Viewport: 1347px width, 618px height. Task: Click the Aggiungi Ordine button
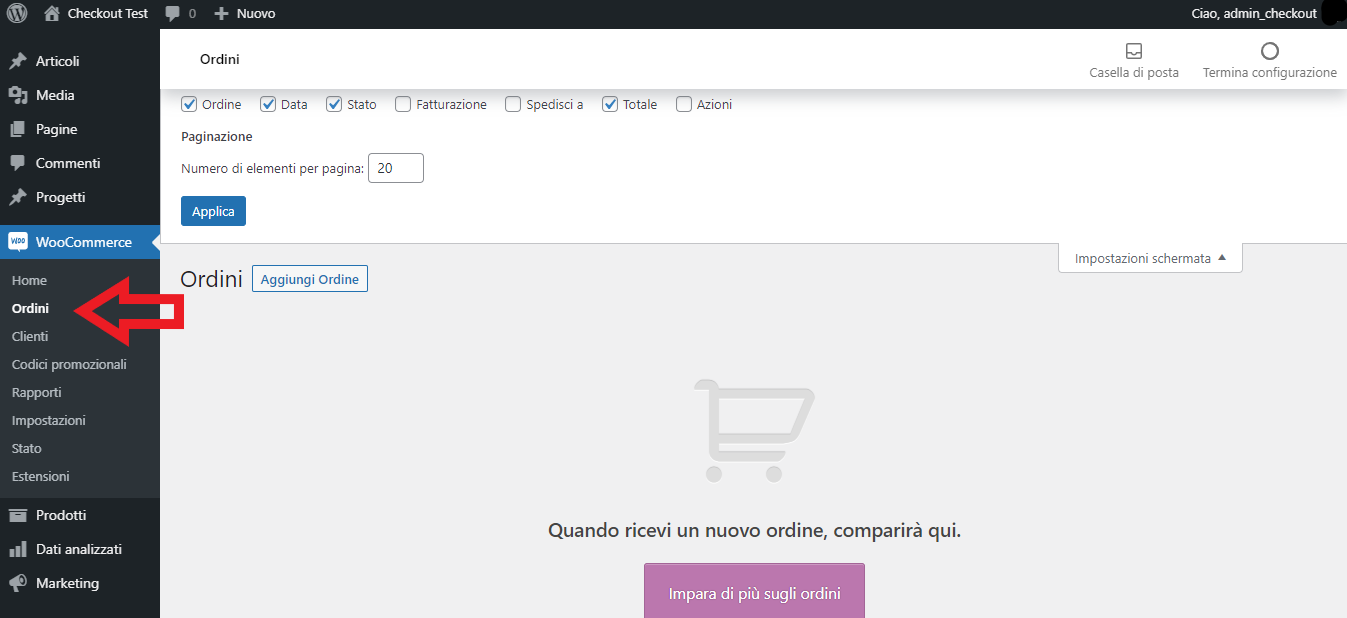pos(309,279)
